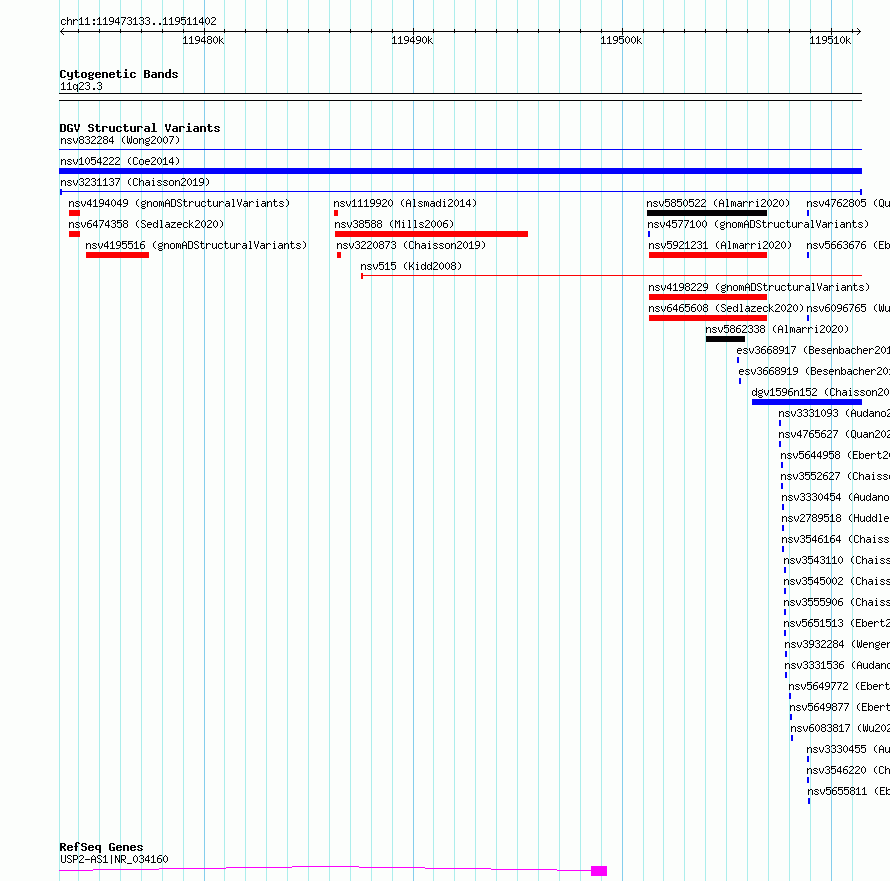
Task: Click the 119490k ruler mark
Action: tap(412, 40)
